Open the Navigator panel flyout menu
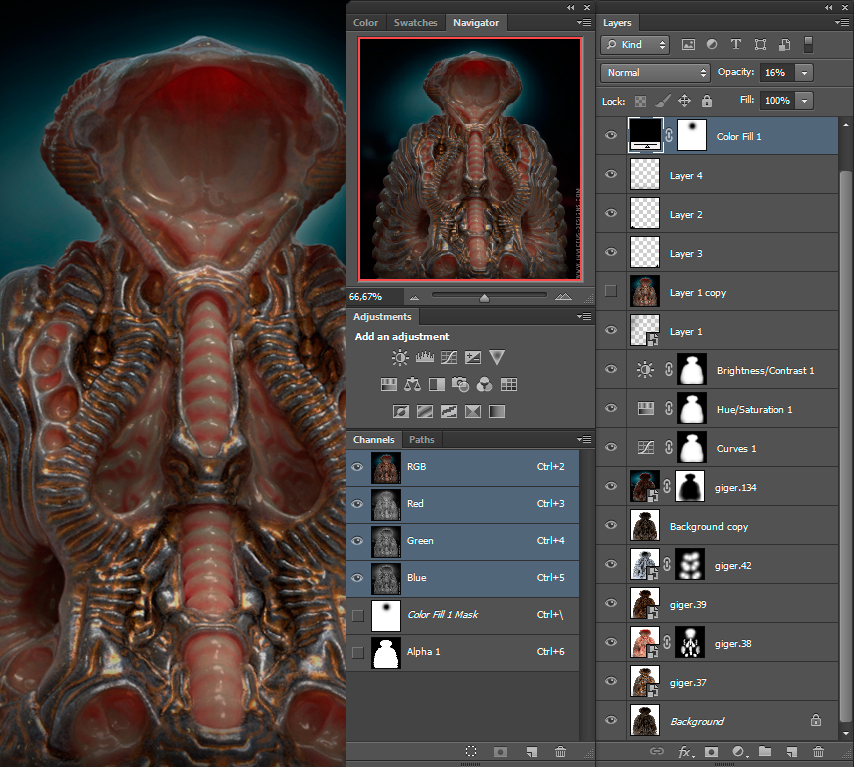The width and height of the screenshot is (854, 767). tap(584, 22)
